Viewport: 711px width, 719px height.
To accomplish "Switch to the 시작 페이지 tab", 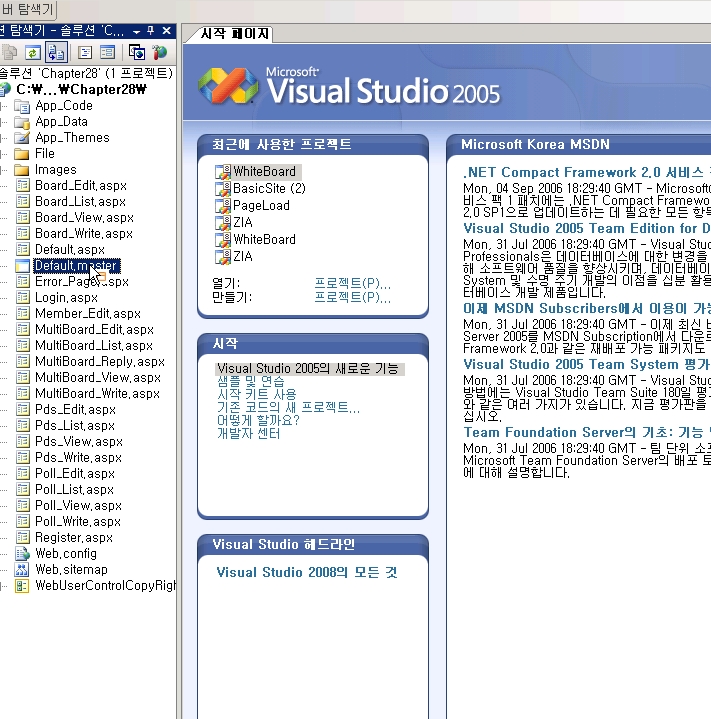I will click(234, 34).
